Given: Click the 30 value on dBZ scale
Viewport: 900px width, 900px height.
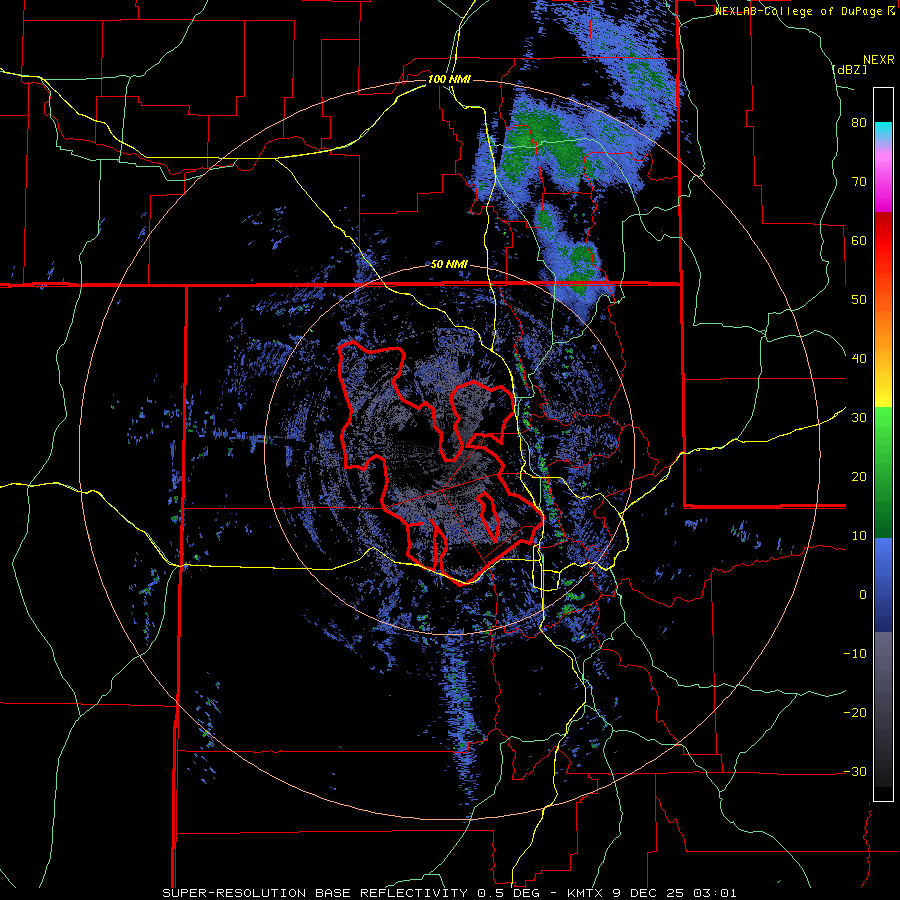Looking at the screenshot, I should (859, 418).
